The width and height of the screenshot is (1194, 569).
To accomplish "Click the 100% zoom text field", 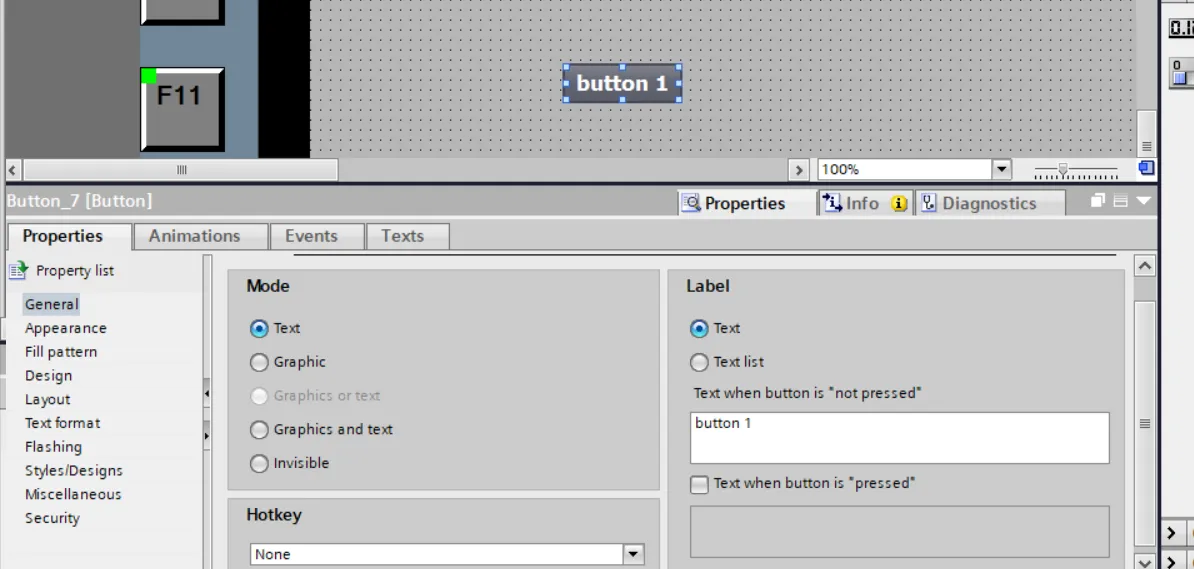I will click(905, 169).
